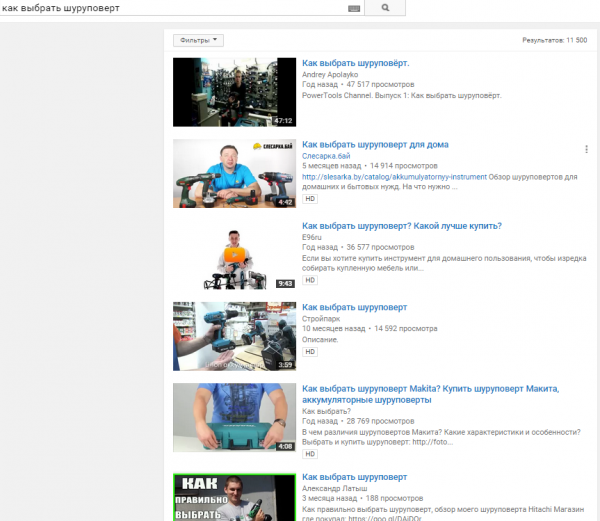The width and height of the screenshot is (600, 521).
Task: Click the magnifier search button
Action: 385,8
